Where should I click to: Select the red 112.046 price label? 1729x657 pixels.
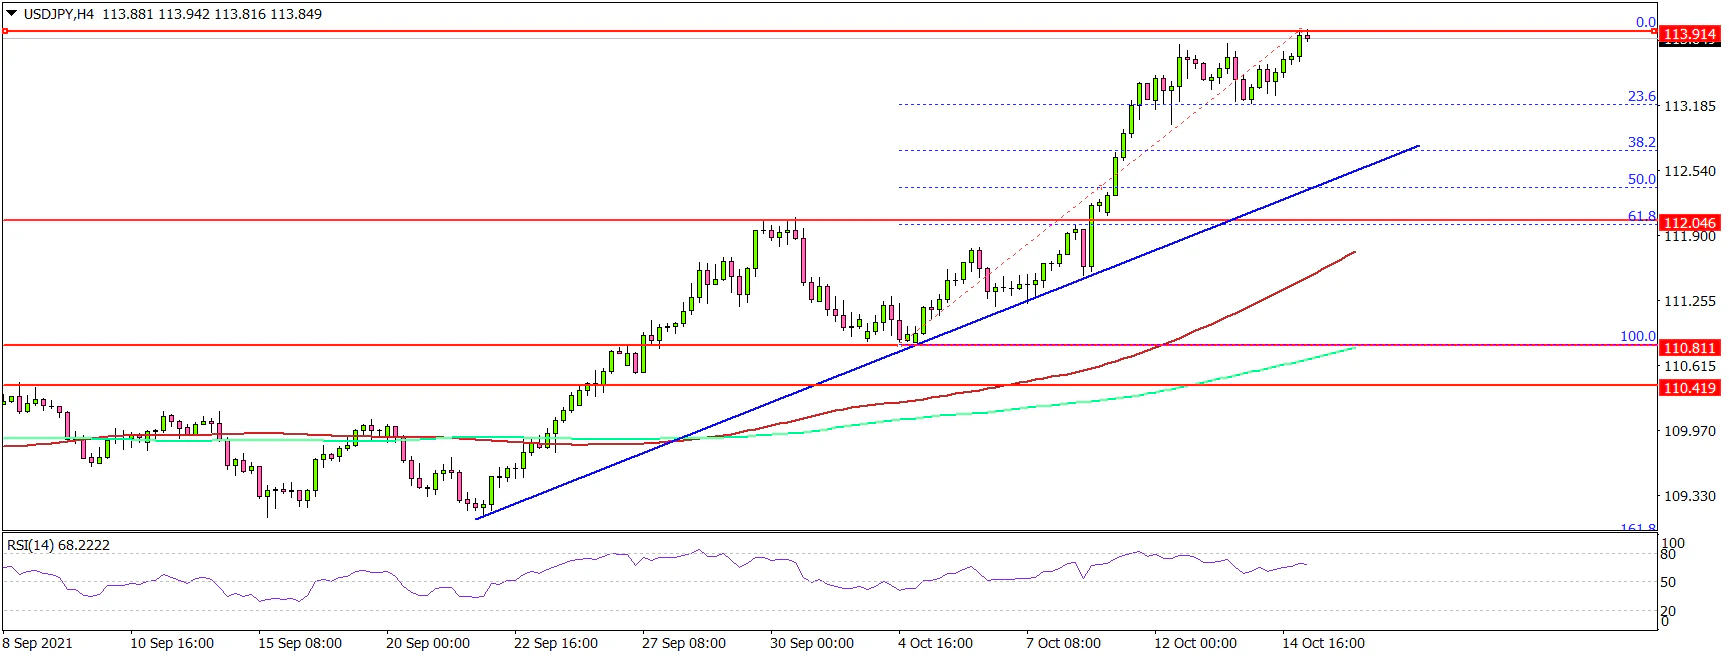point(1689,223)
